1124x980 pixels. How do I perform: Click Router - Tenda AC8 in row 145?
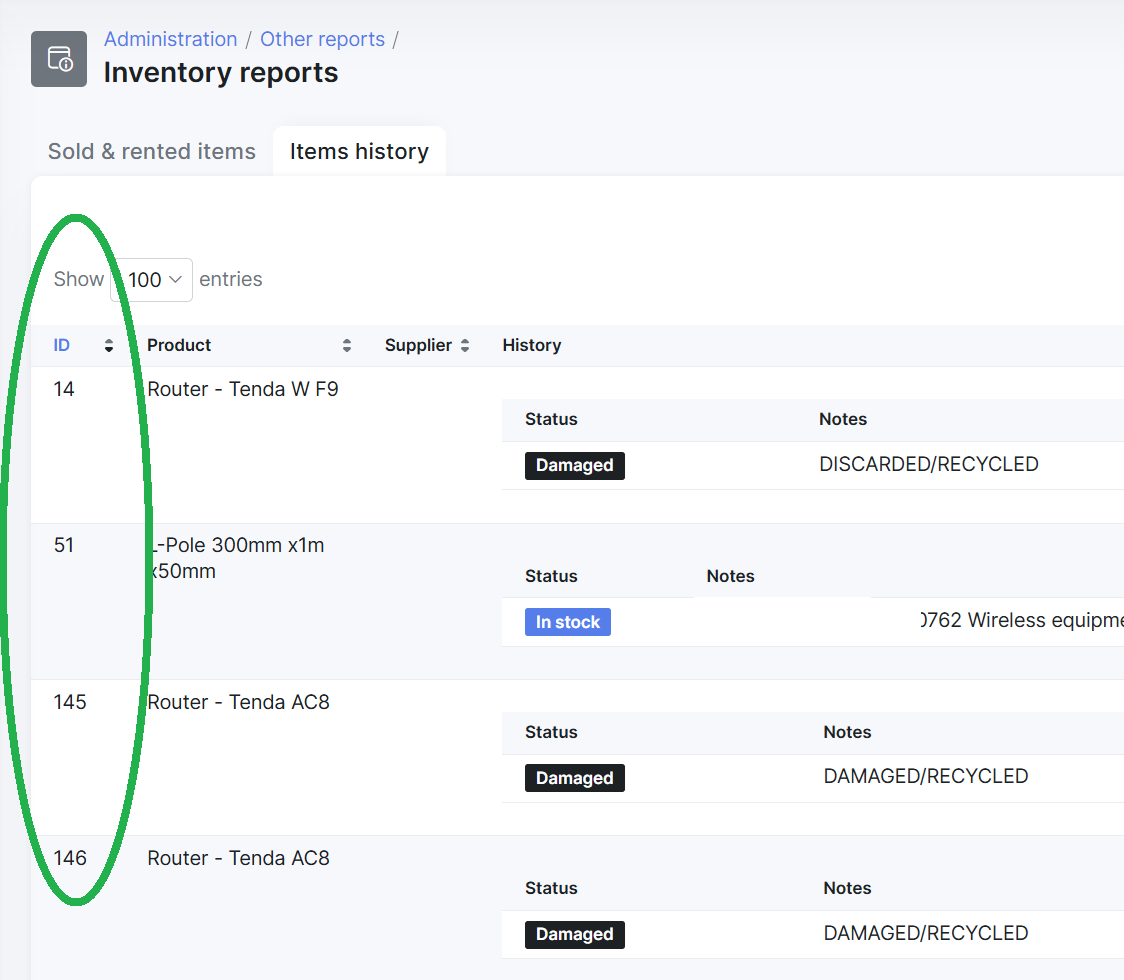pos(238,702)
